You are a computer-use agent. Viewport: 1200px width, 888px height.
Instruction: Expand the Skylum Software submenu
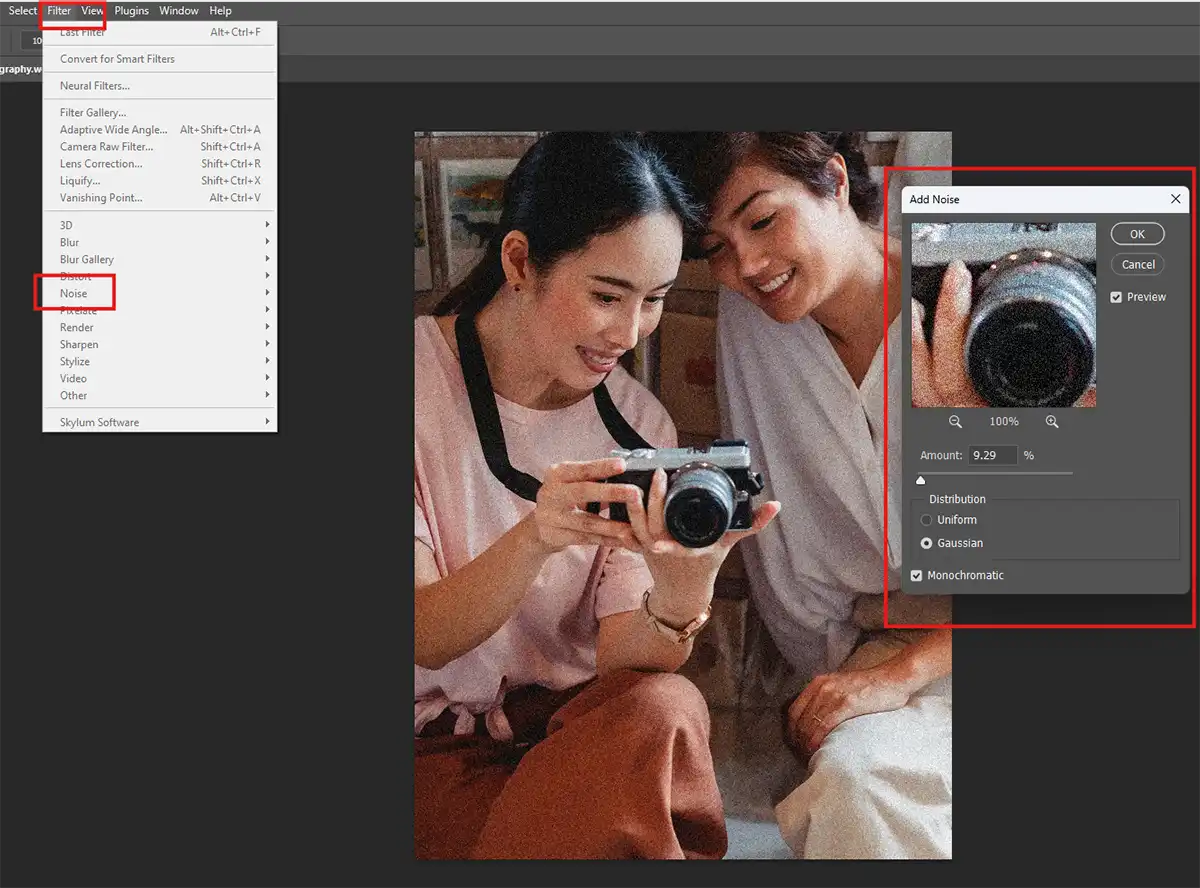click(160, 422)
